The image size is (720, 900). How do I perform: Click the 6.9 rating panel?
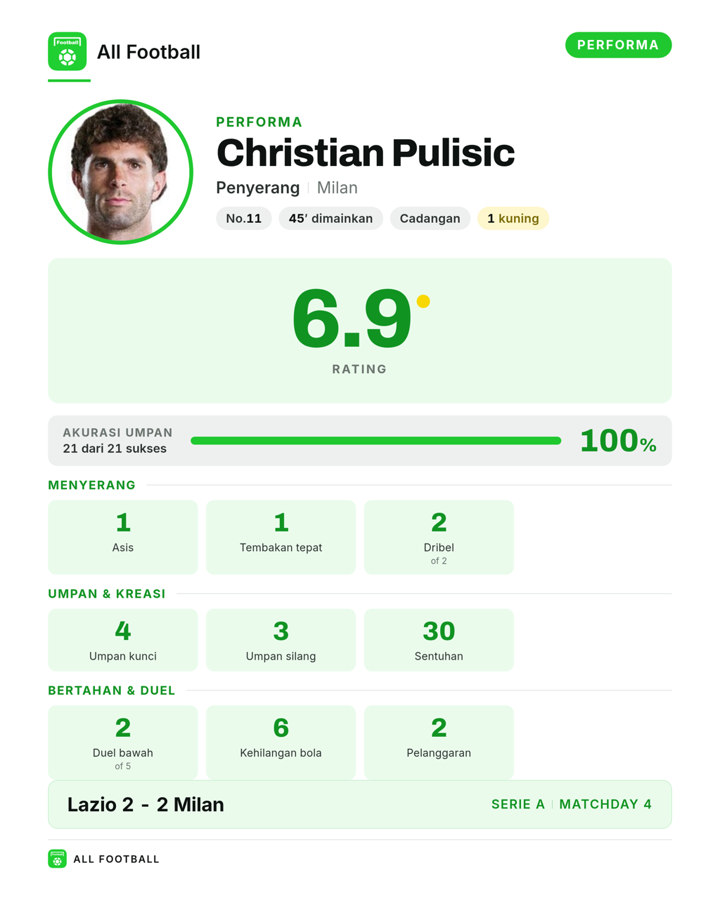[x=360, y=331]
